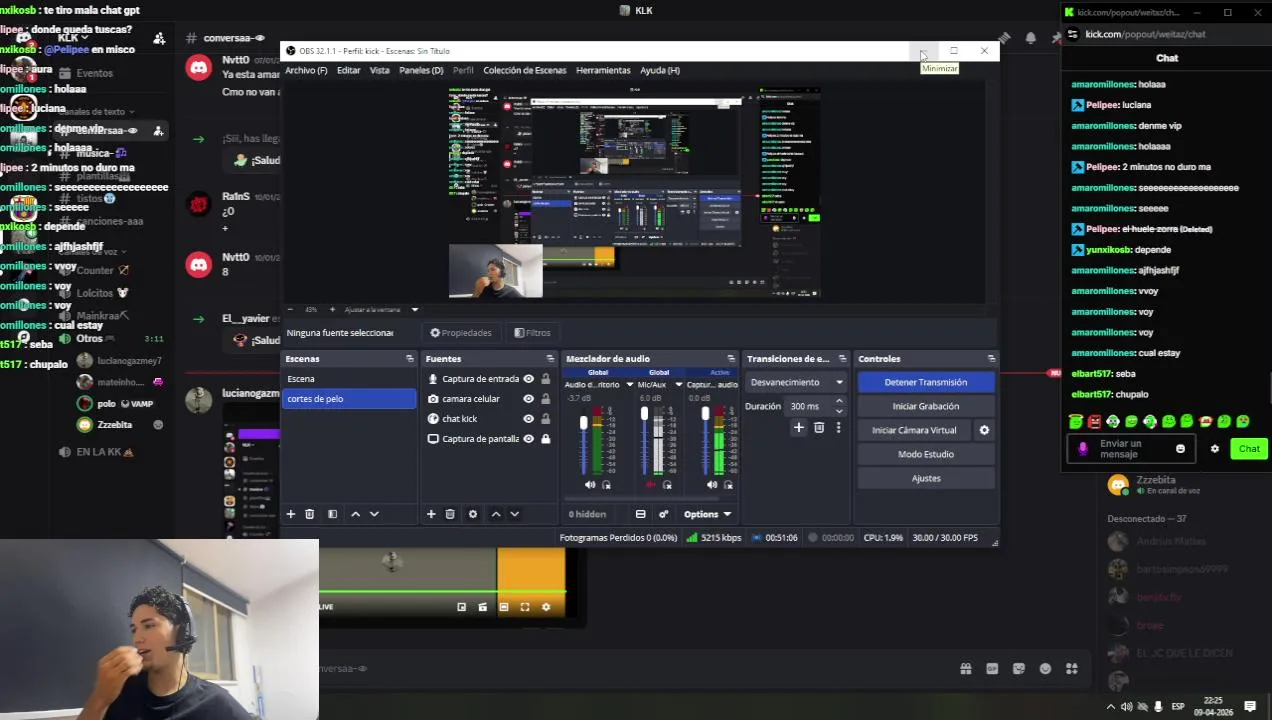Hide the chat kick source

528,419
